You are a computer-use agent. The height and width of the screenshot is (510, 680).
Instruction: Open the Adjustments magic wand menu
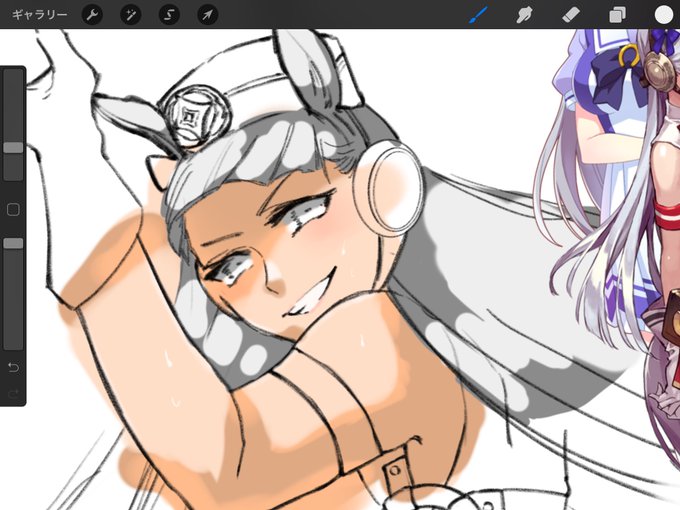pyautogui.click(x=131, y=15)
